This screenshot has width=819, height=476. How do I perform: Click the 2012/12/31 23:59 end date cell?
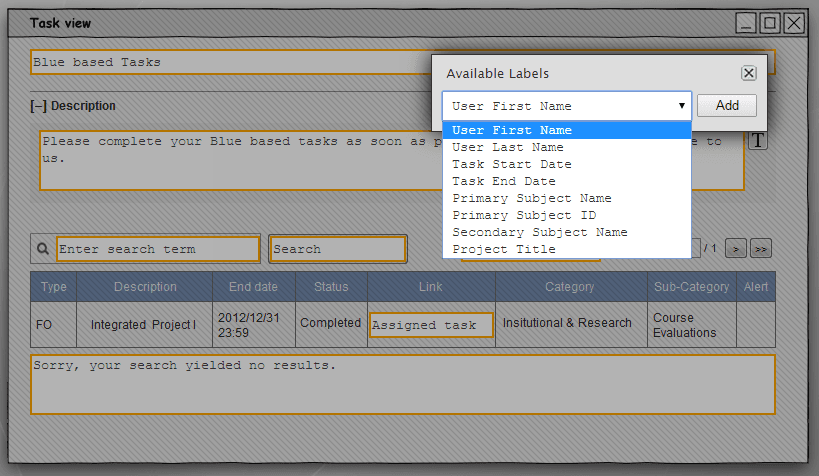[254, 325]
